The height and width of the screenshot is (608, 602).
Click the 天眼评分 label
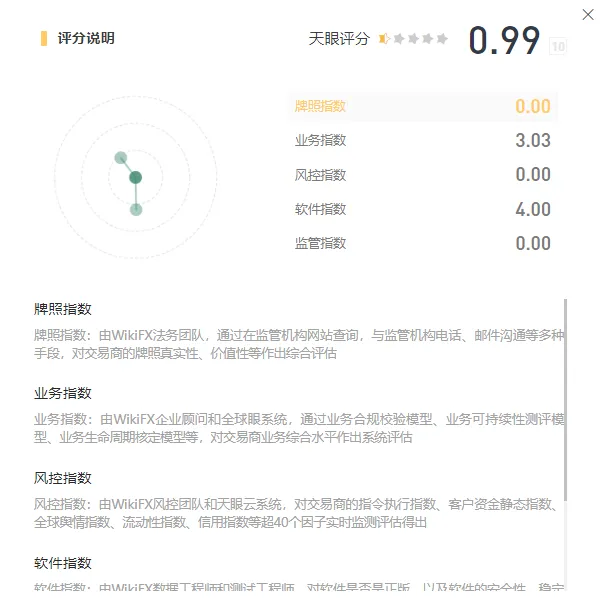(x=339, y=38)
